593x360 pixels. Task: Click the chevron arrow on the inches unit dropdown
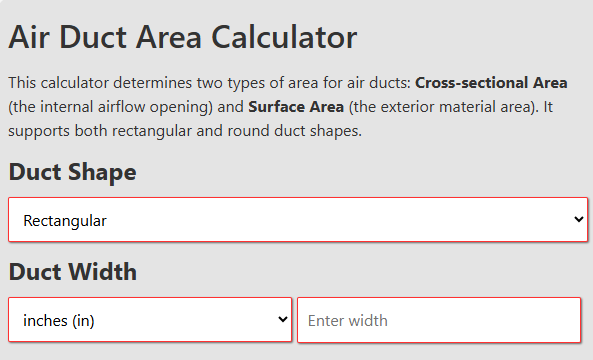[x=283, y=320]
